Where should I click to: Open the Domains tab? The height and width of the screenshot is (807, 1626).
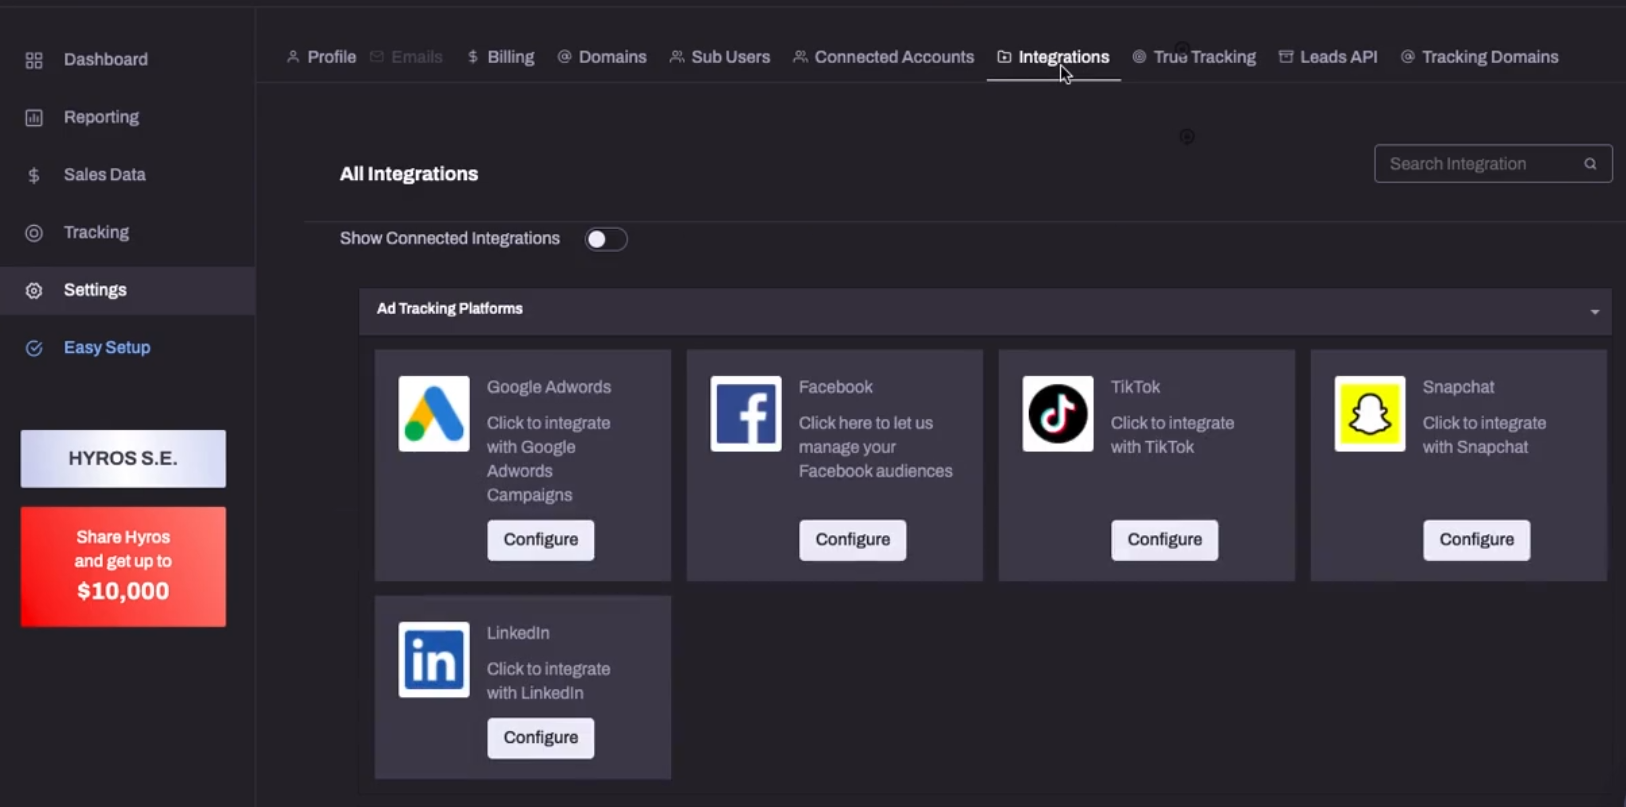click(x=602, y=57)
